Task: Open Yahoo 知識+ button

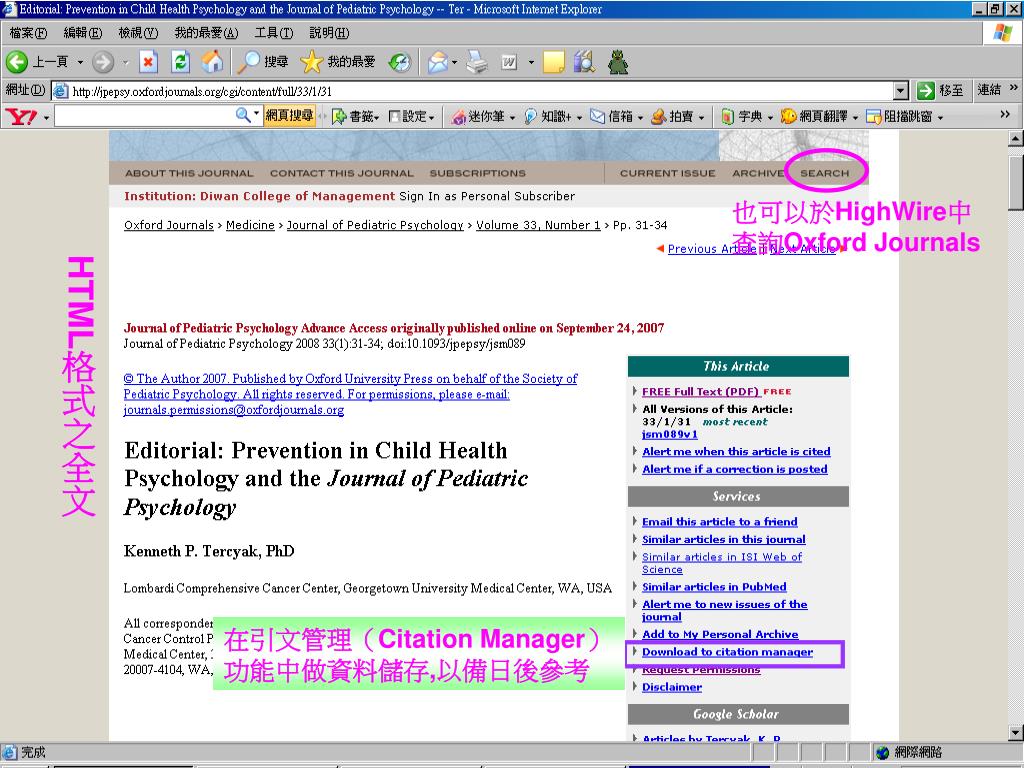Action: pos(552,117)
